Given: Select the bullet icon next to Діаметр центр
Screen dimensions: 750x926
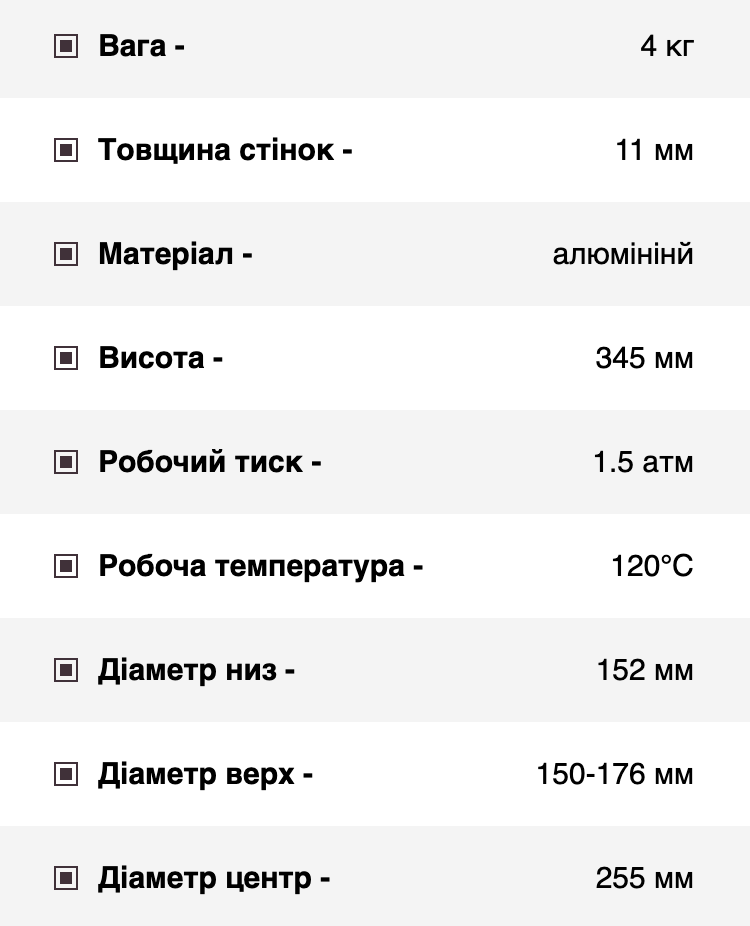Looking at the screenshot, I should [x=66, y=878].
